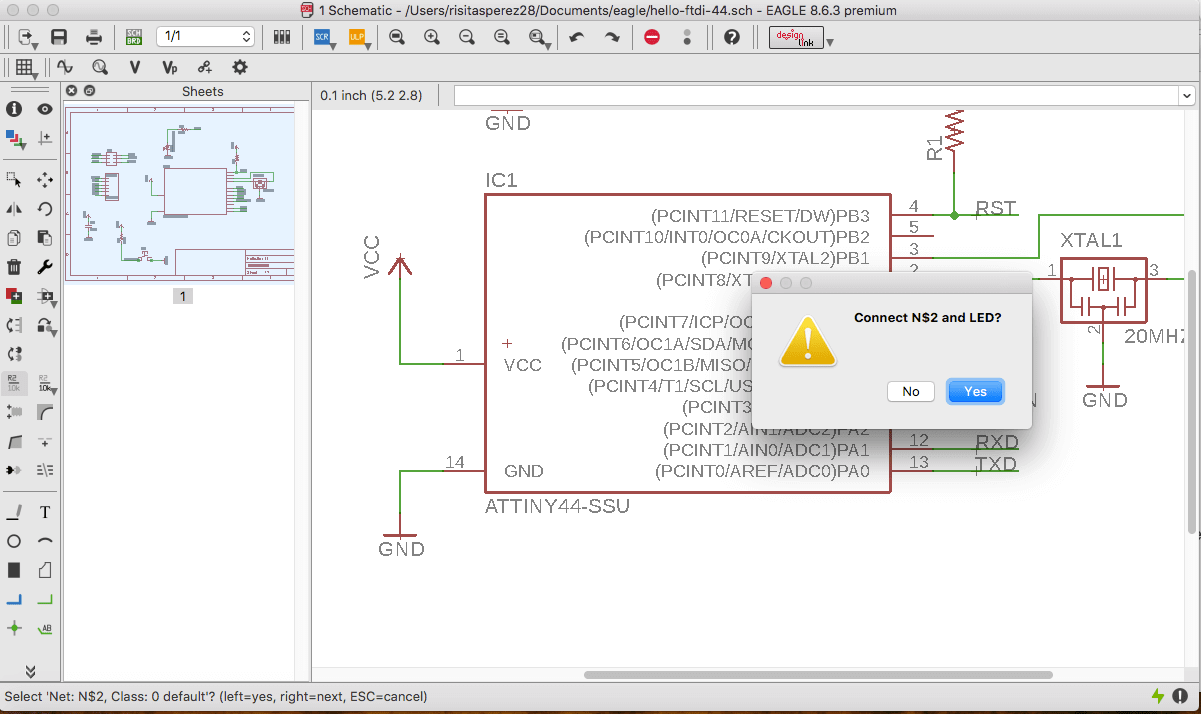Click No in the connect dialog
This screenshot has height=714, width=1201.
[911, 391]
